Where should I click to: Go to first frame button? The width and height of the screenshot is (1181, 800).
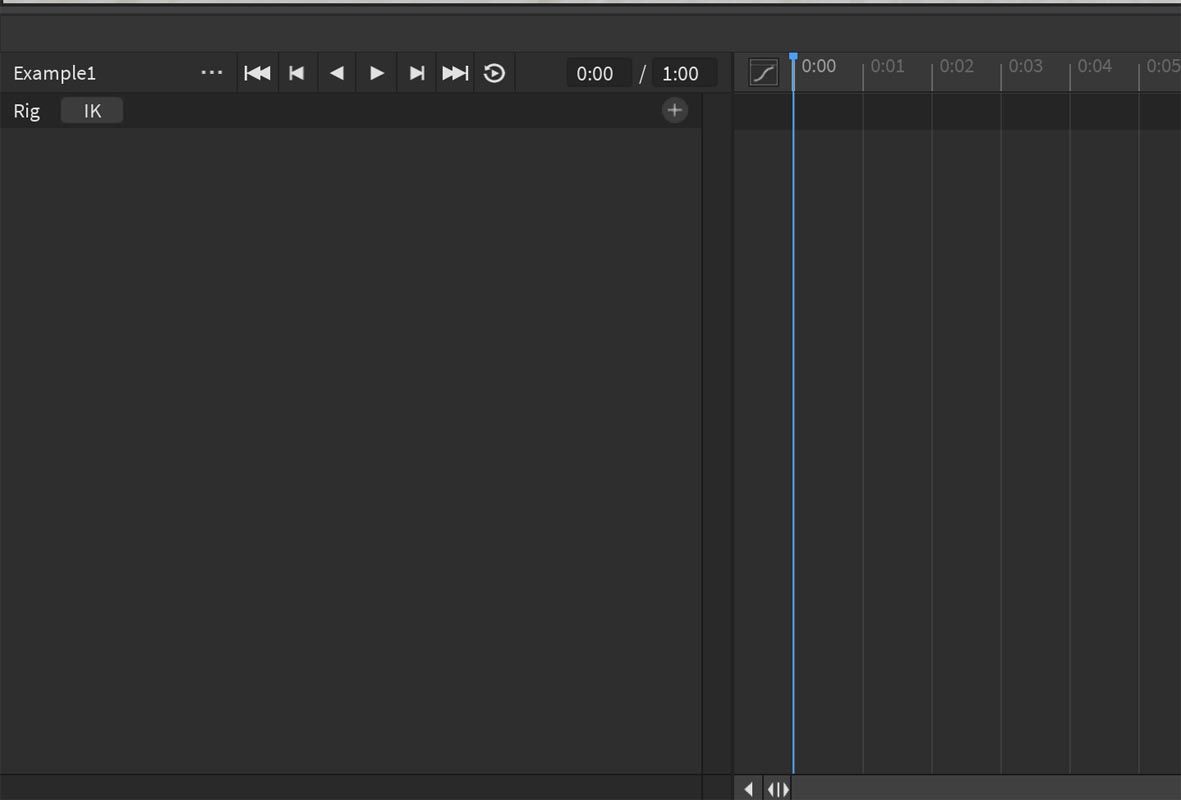pyautogui.click(x=258, y=73)
